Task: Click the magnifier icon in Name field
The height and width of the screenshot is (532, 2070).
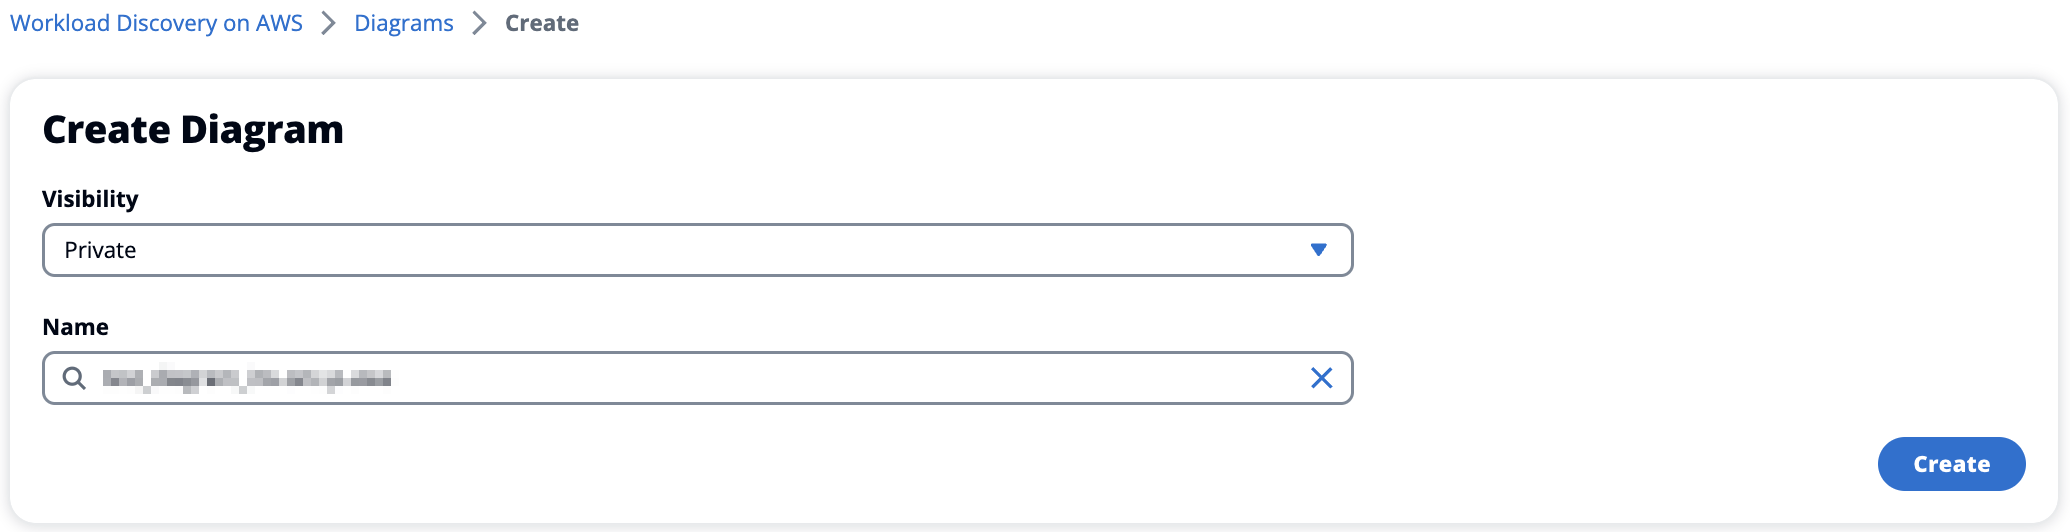Action: [74, 378]
